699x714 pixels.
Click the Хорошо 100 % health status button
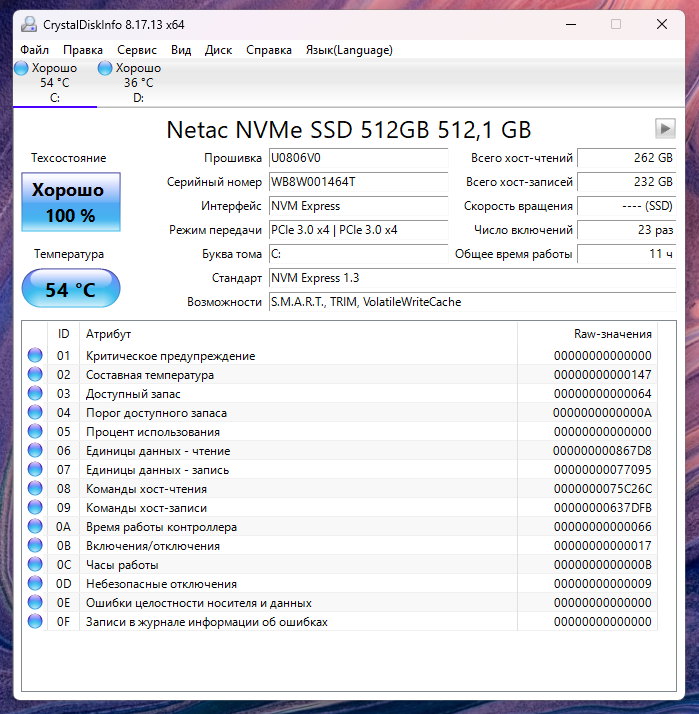point(71,202)
